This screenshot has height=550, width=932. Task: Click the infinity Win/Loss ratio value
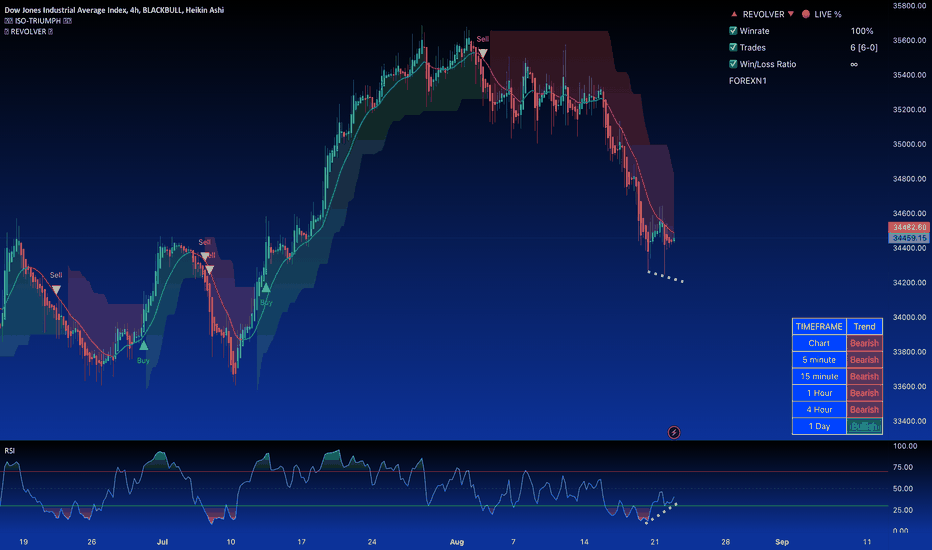854,64
